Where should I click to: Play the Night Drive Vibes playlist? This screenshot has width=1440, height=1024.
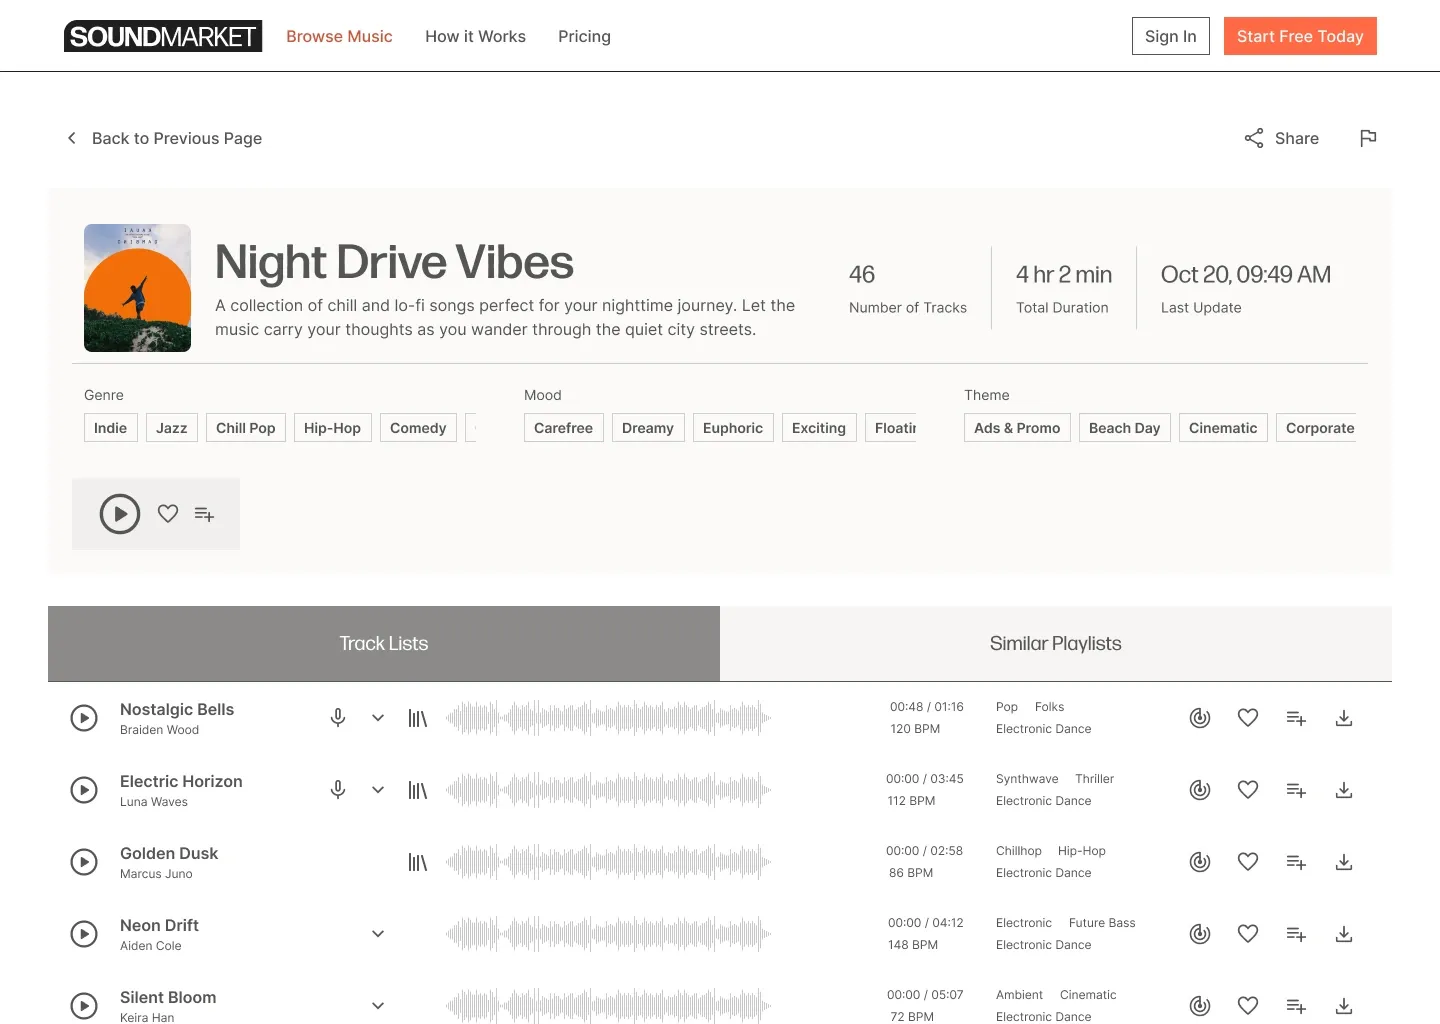[x=120, y=514]
